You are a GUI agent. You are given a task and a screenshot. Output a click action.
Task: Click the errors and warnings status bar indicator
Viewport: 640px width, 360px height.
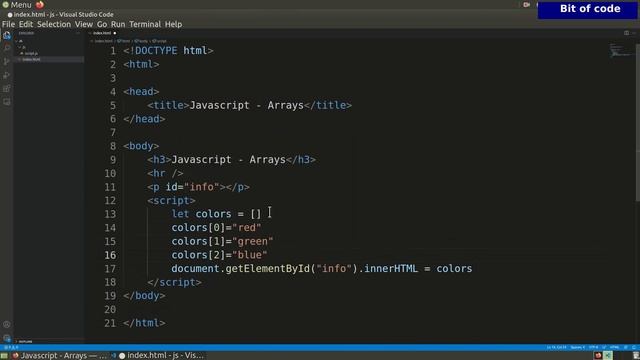tap(11, 348)
